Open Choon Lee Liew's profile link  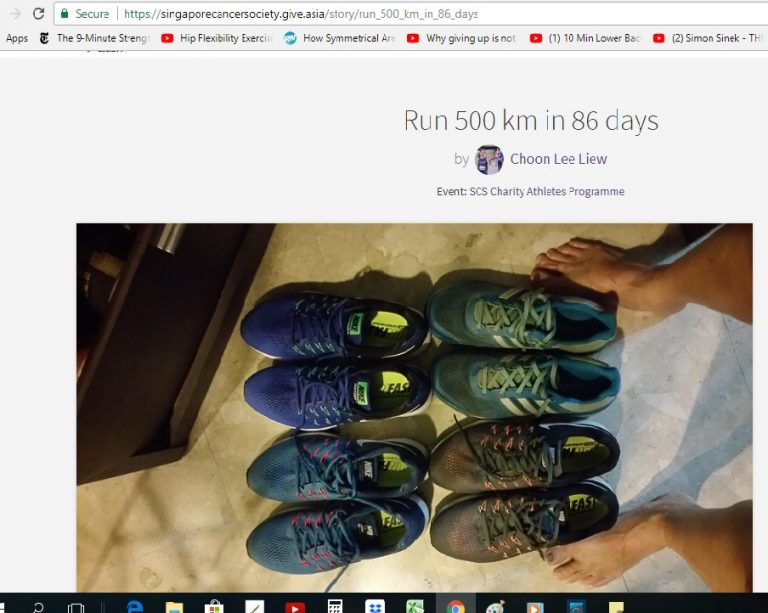[x=558, y=159]
